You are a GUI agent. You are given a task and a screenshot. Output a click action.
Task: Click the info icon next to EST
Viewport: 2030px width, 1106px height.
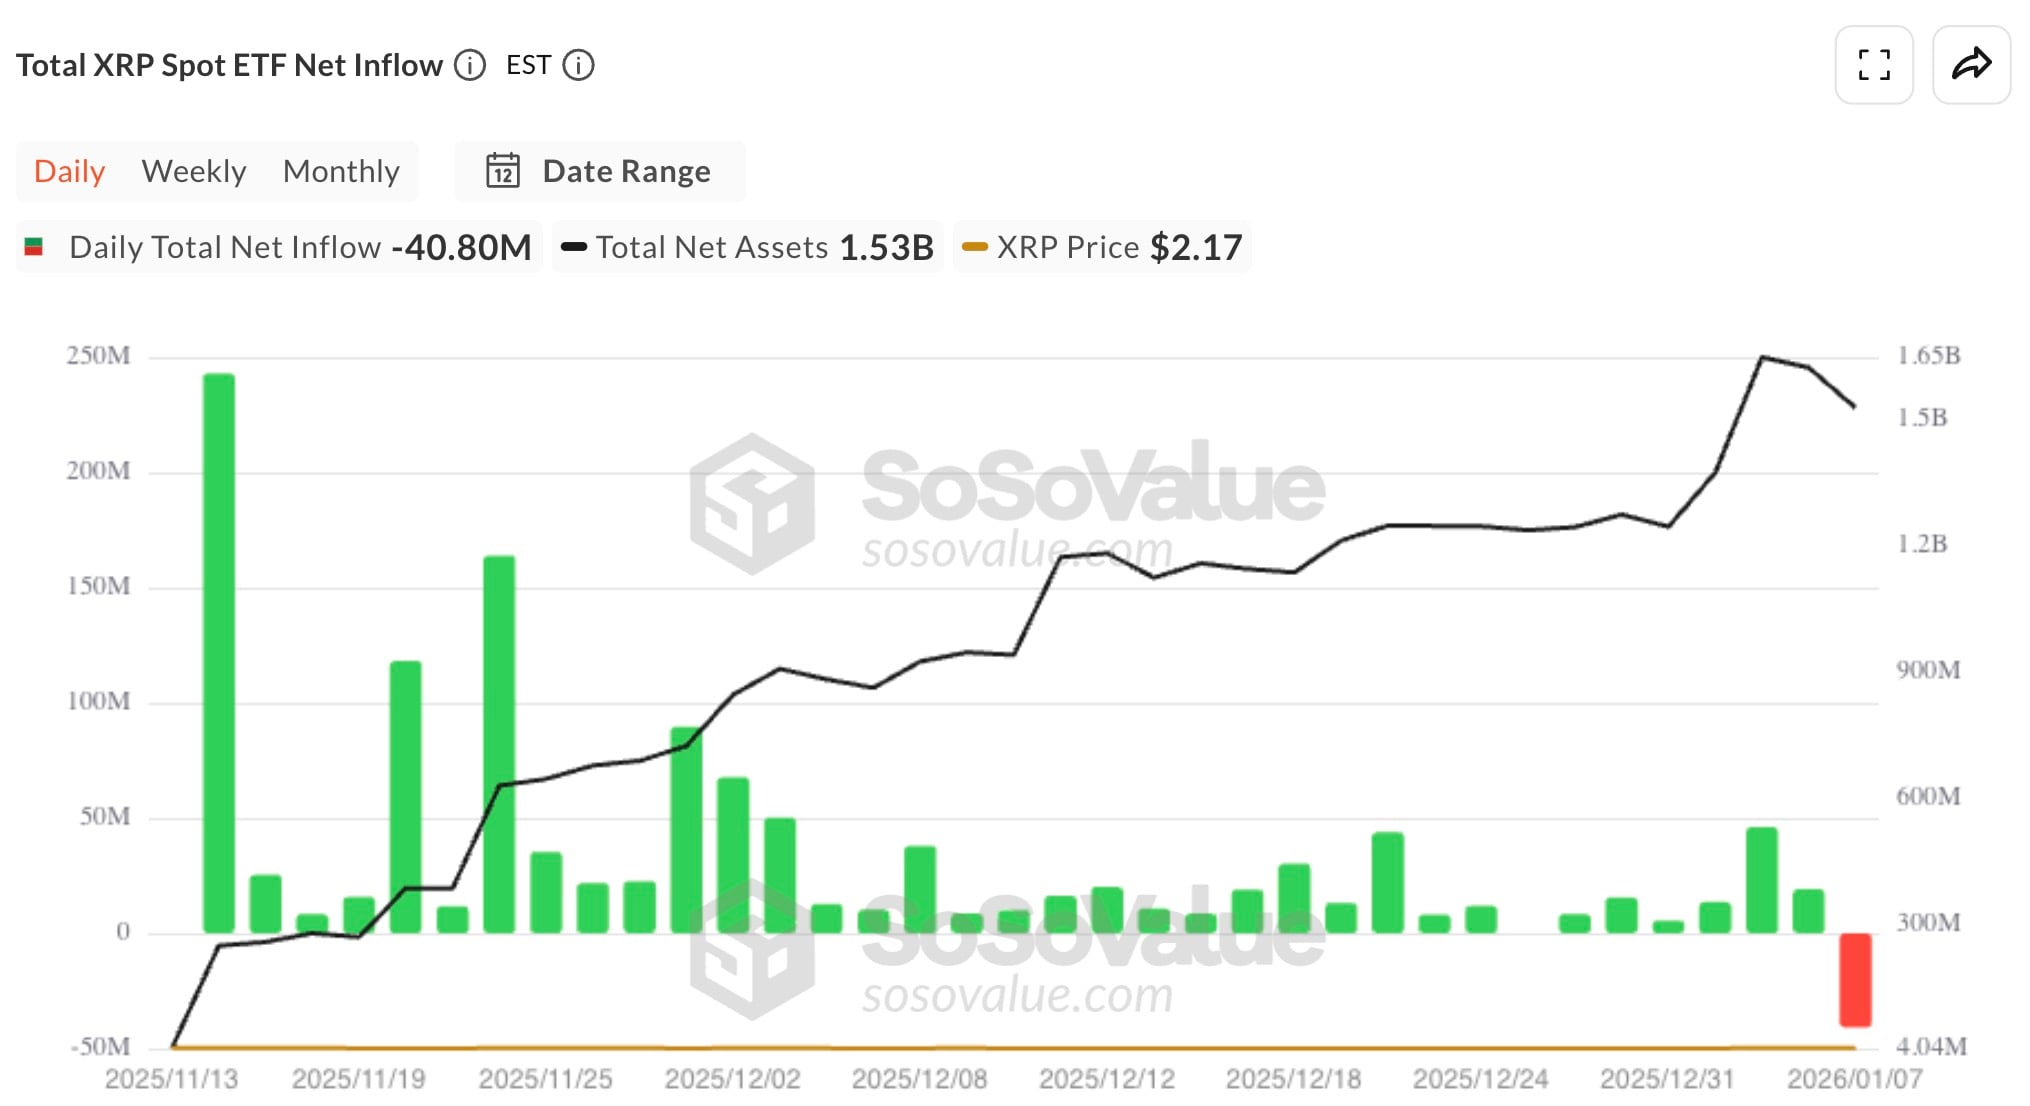click(579, 65)
